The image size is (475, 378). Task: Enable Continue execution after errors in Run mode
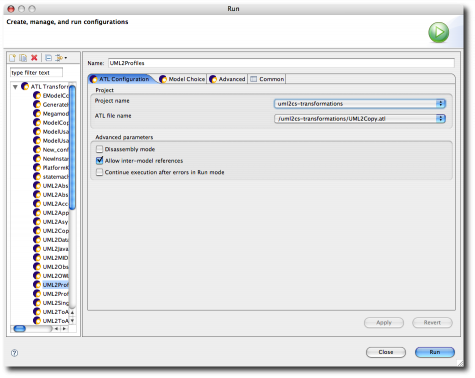click(x=99, y=172)
